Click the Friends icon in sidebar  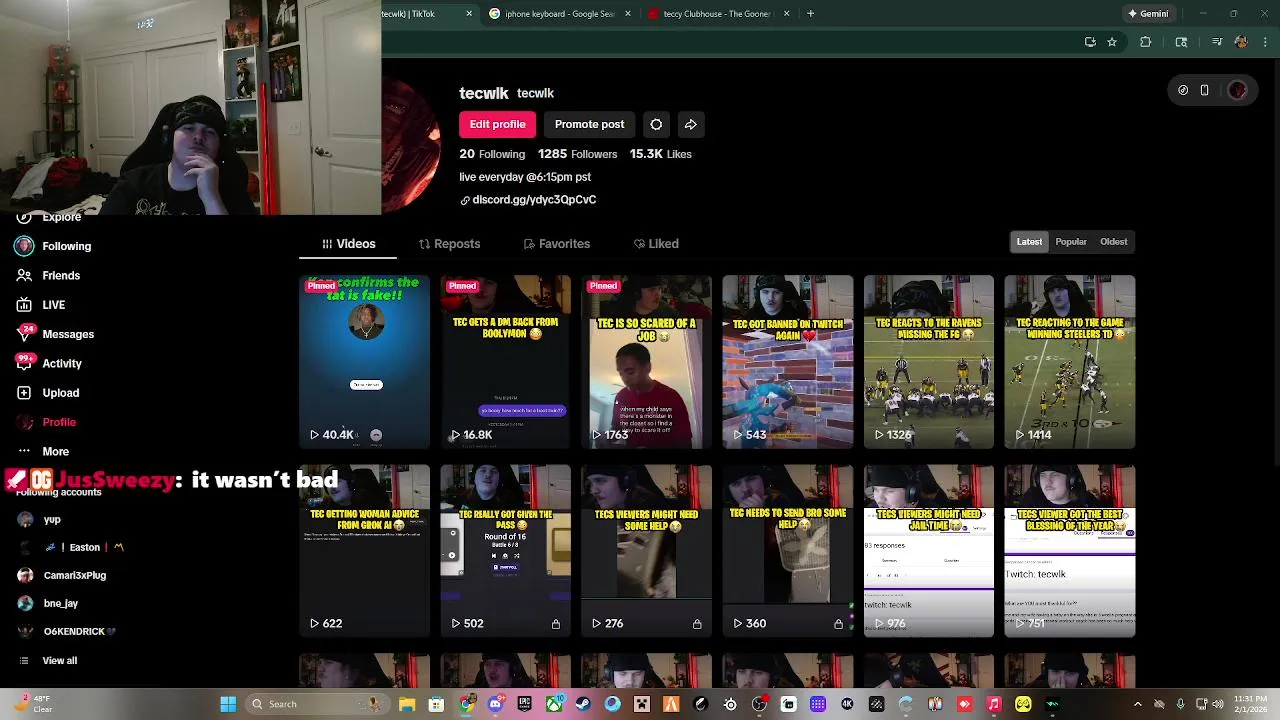[x=23, y=275]
